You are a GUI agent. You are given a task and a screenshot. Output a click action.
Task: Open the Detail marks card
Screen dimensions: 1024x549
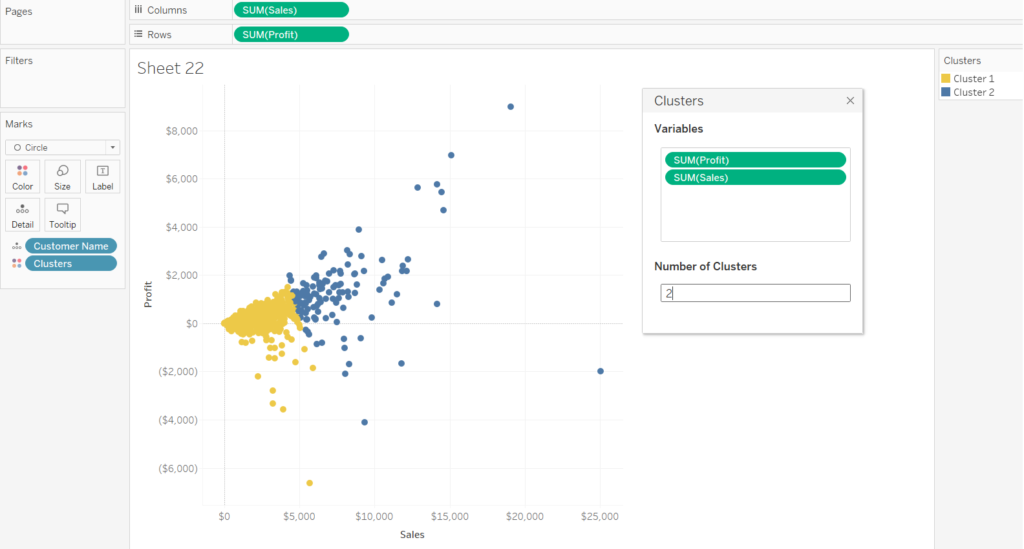point(22,214)
